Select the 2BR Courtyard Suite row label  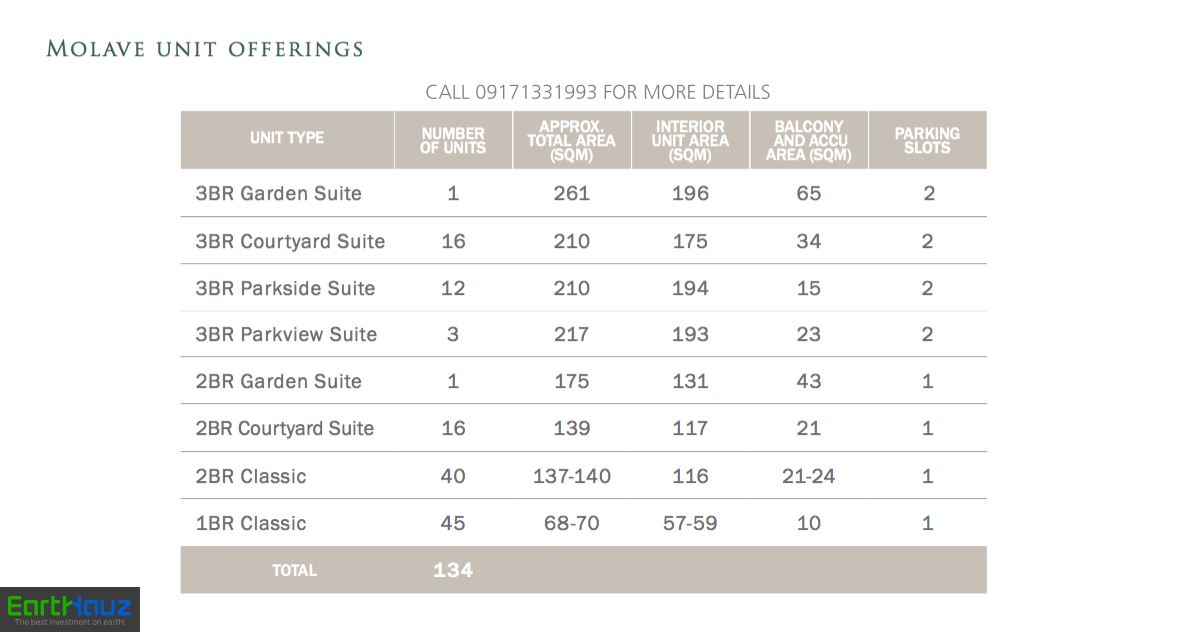285,429
